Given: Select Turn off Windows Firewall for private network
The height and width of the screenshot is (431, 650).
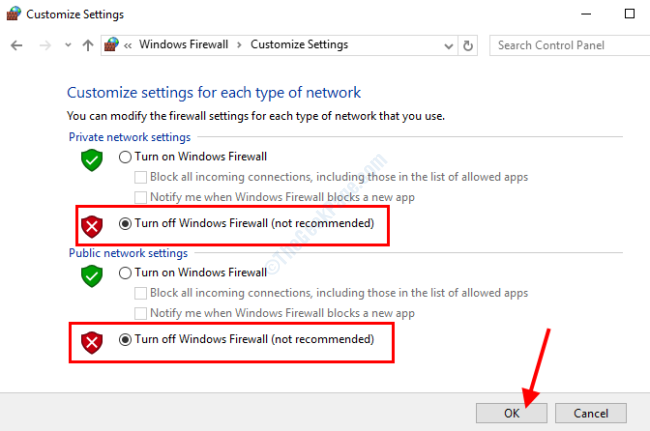Looking at the screenshot, I should pyautogui.click(x=125, y=224).
